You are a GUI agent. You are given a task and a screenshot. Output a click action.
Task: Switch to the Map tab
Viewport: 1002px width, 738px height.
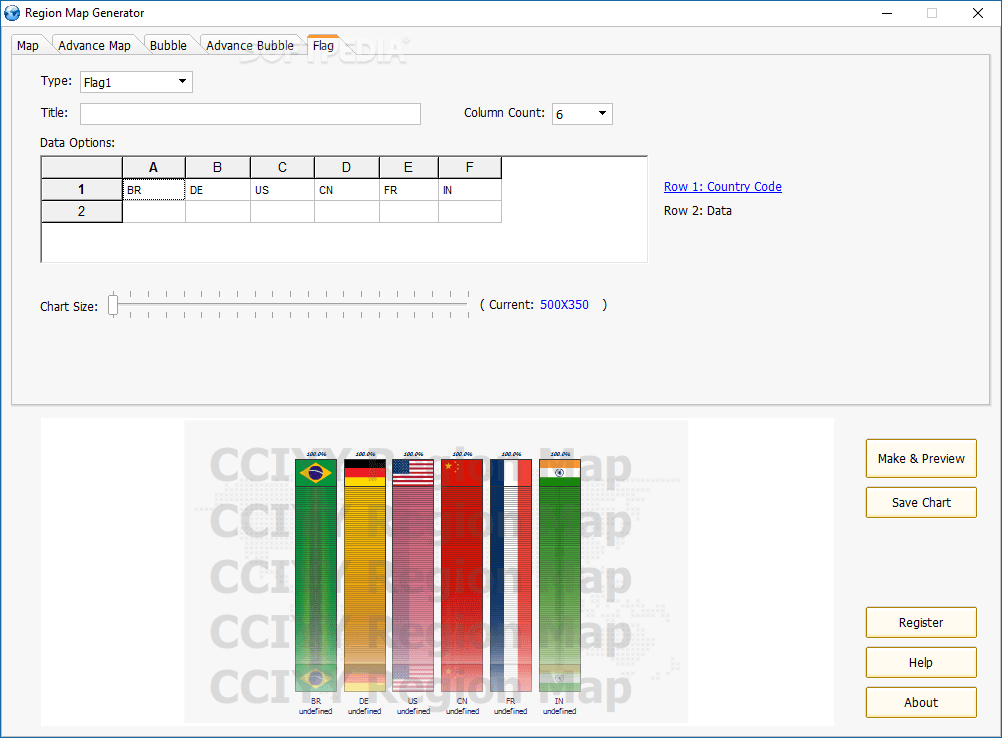tap(27, 45)
